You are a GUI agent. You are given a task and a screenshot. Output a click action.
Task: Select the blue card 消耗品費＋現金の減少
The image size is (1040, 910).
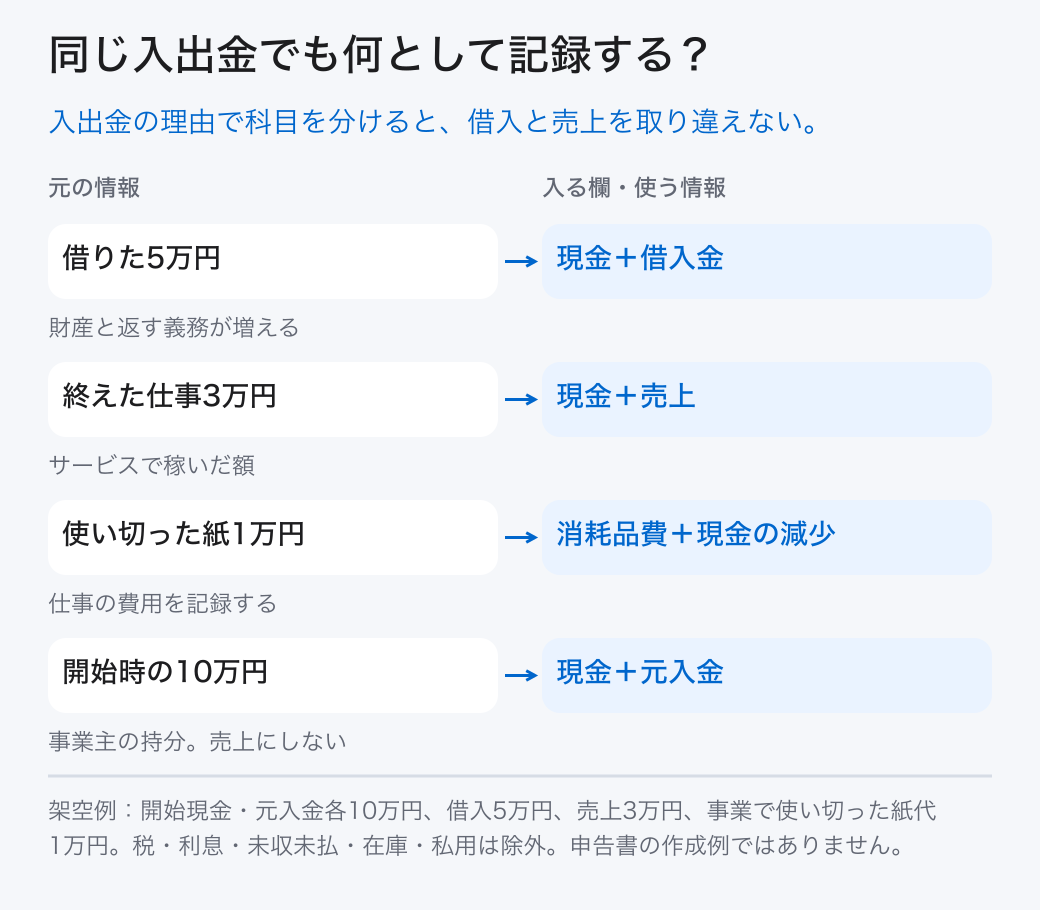coord(767,537)
